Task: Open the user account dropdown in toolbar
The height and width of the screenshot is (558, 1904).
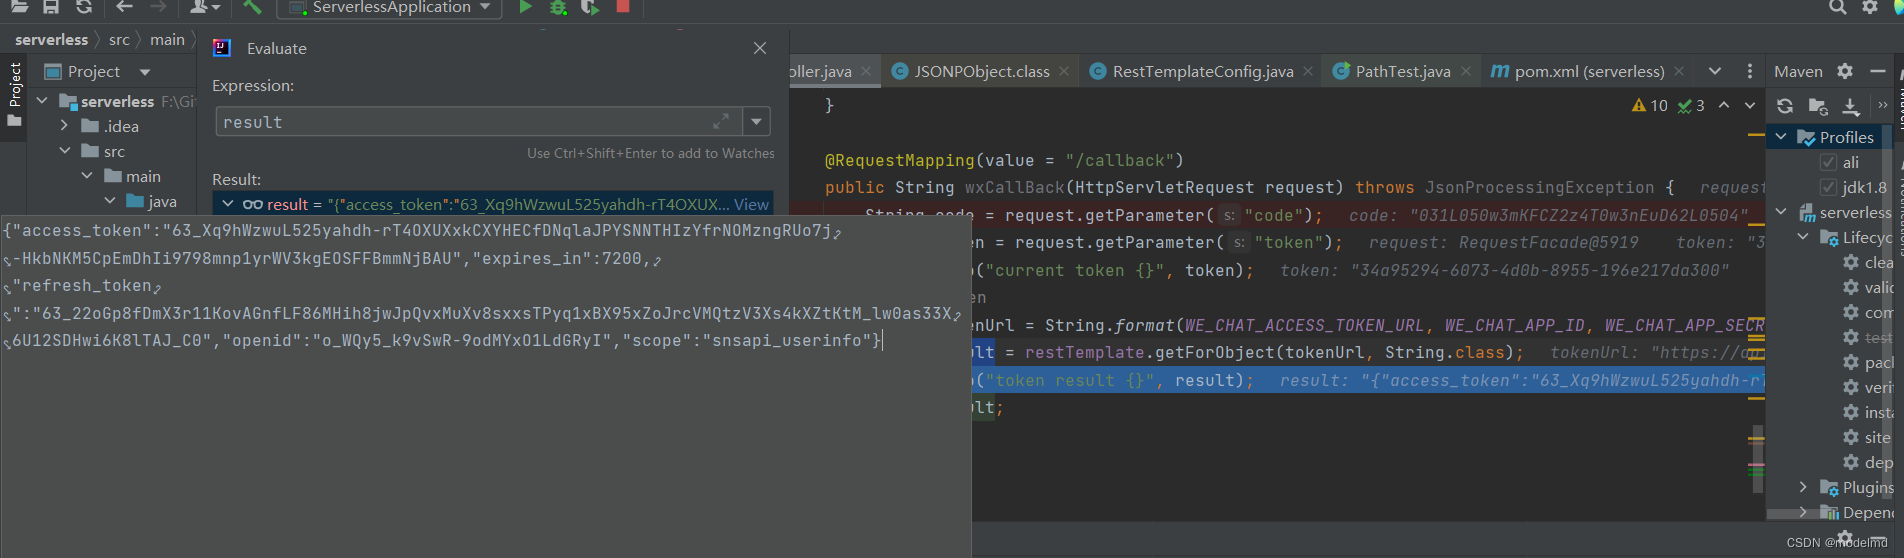Action: coord(204,7)
